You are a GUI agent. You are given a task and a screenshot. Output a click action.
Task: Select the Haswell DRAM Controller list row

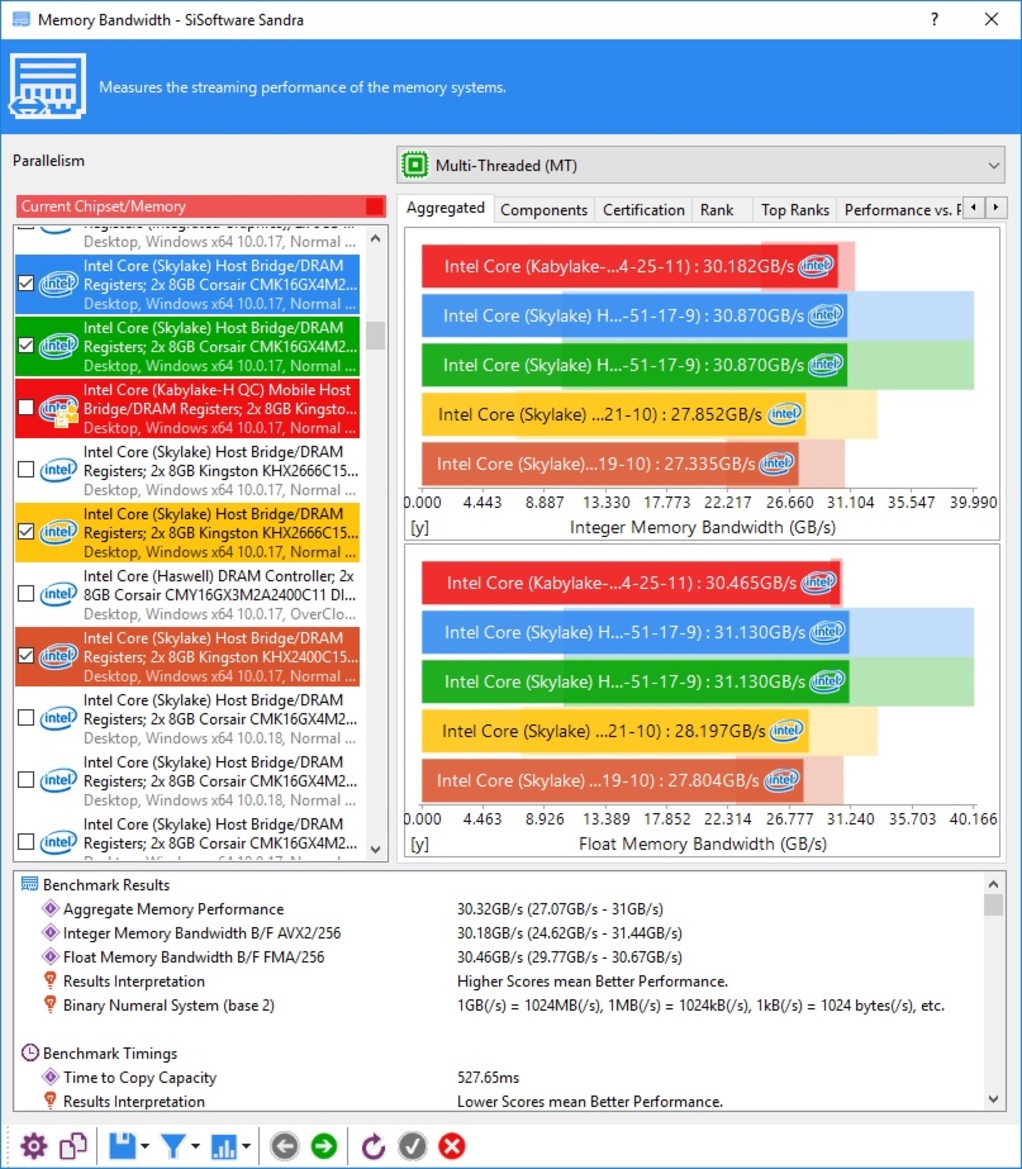coord(188,594)
